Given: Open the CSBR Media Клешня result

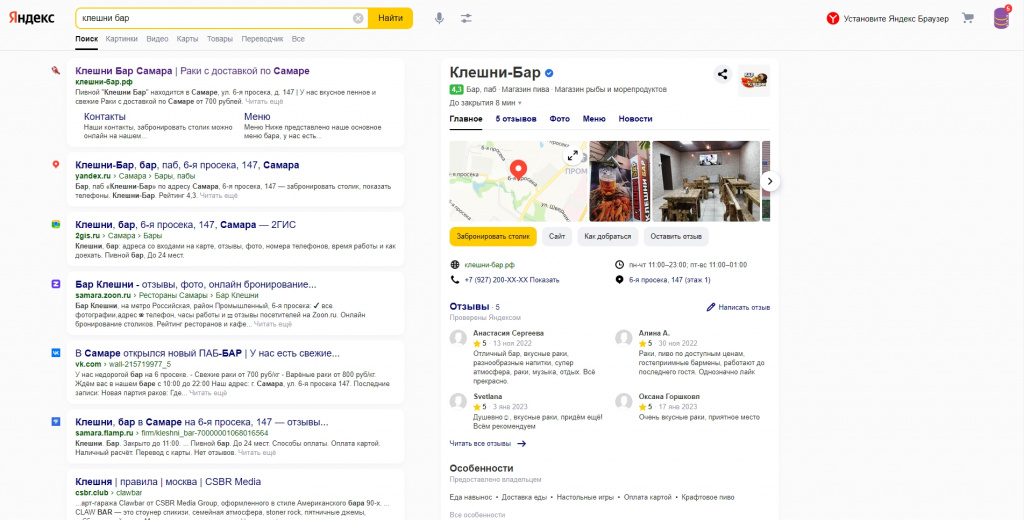Looking at the screenshot, I should click(x=168, y=482).
